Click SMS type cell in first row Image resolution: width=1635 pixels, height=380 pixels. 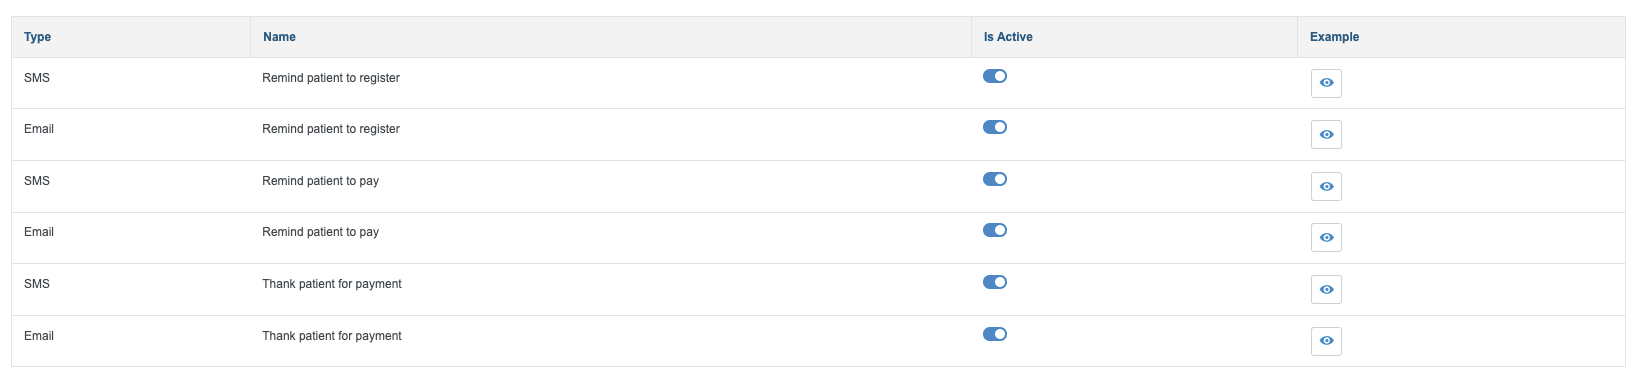37,78
